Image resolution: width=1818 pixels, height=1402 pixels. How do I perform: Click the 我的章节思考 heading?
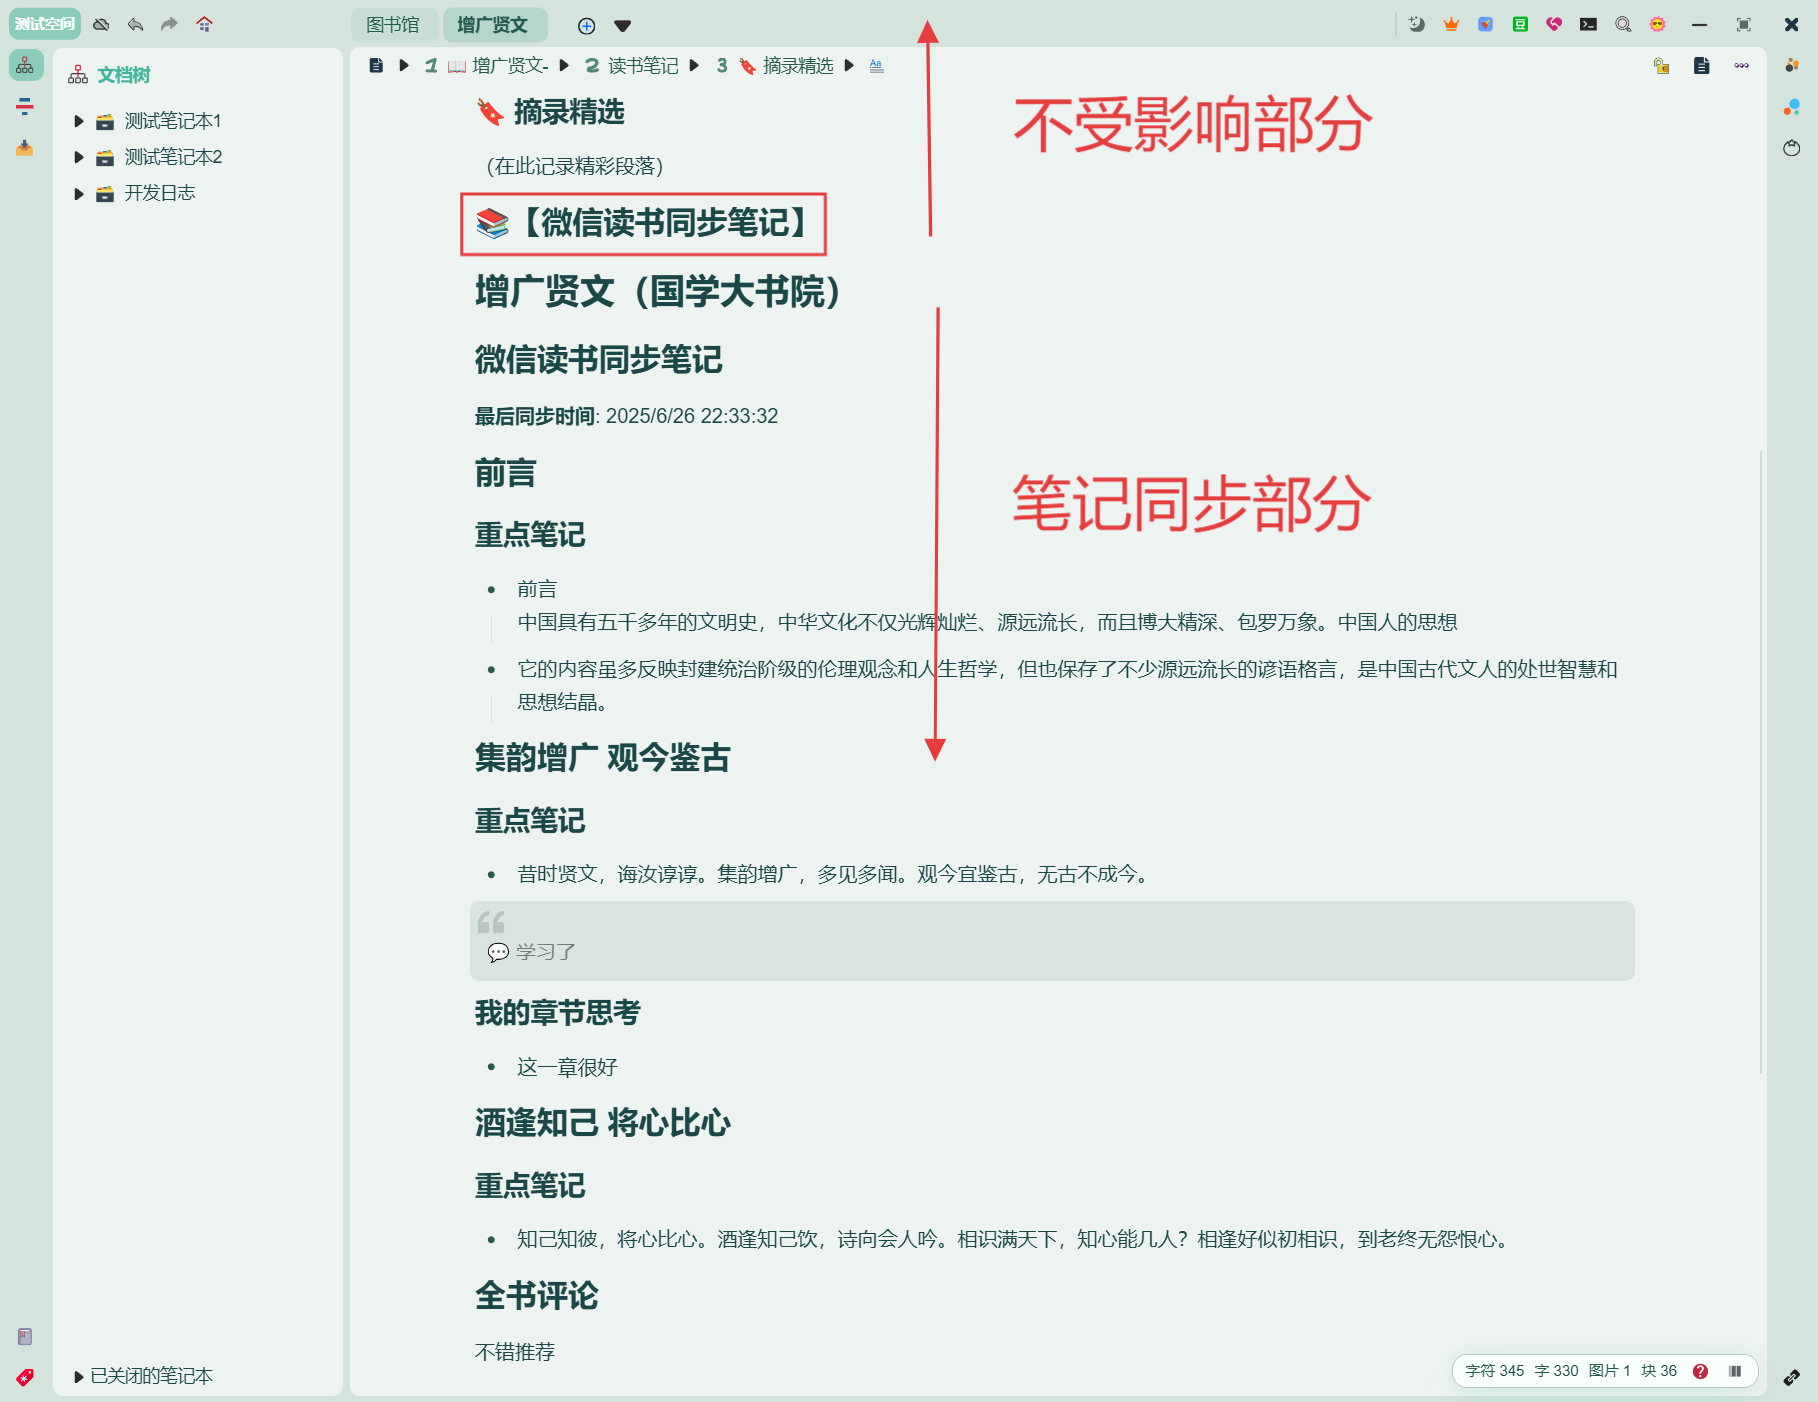click(x=557, y=1013)
